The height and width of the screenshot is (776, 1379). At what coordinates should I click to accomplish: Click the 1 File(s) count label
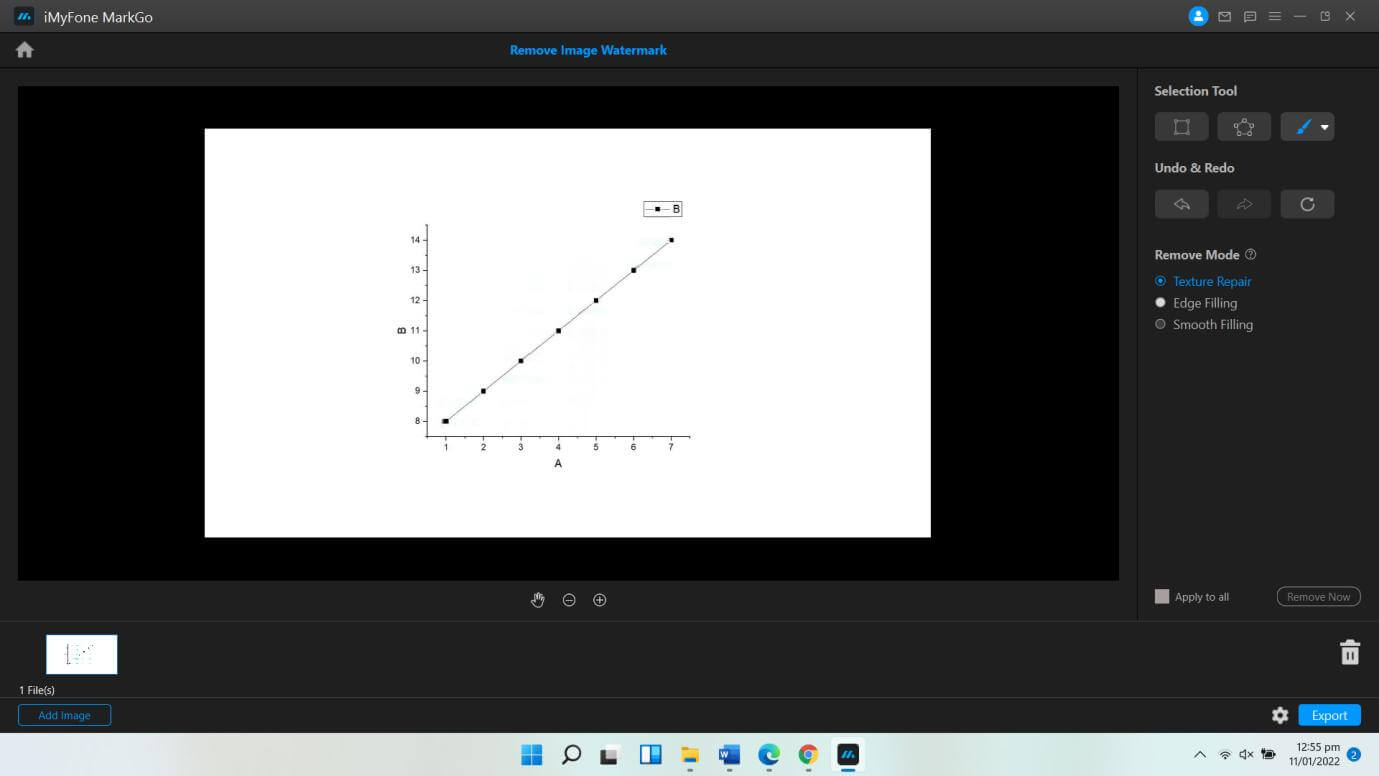[x=37, y=690]
